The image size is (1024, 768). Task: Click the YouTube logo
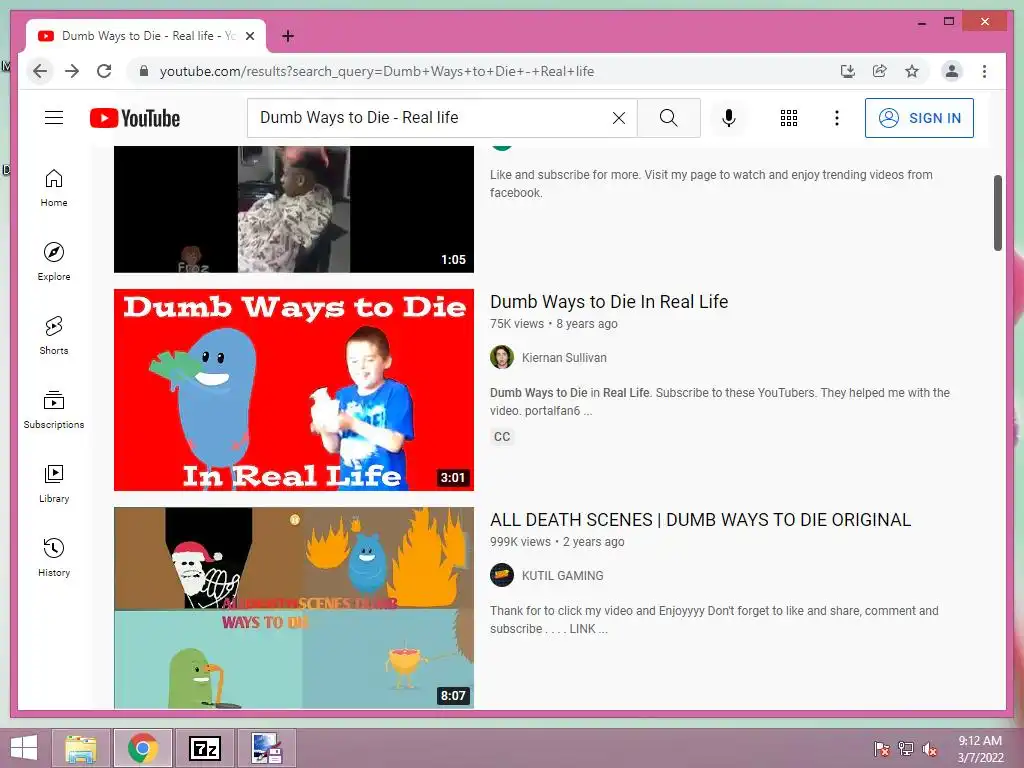[135, 118]
